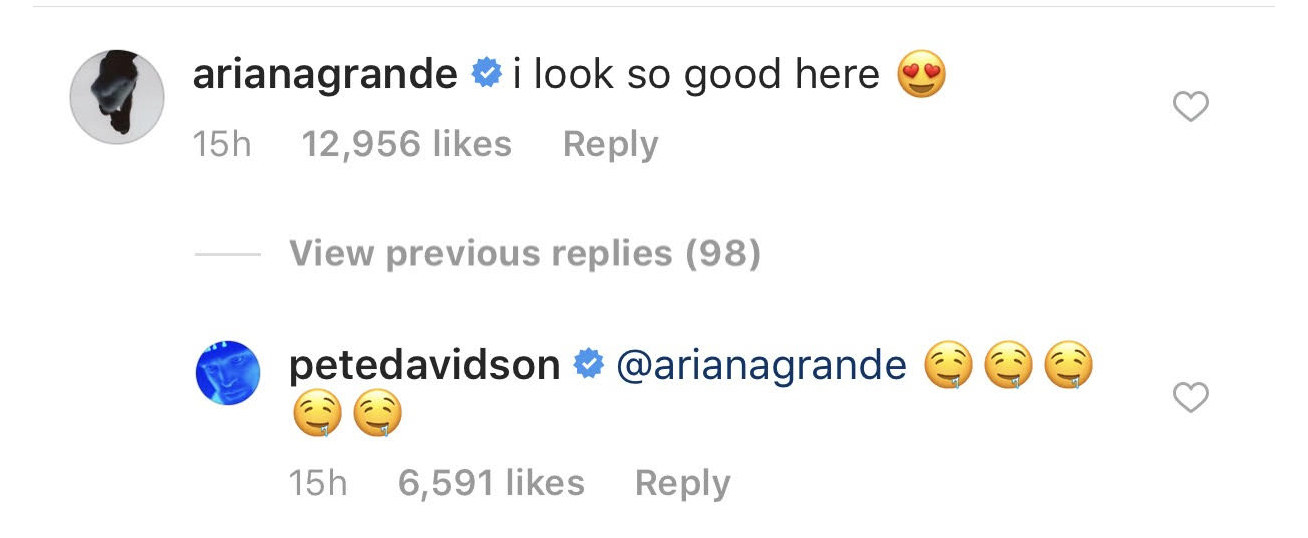The width and height of the screenshot is (1308, 538).
Task: Tap the last drooling emoji on second line
Action: (378, 415)
